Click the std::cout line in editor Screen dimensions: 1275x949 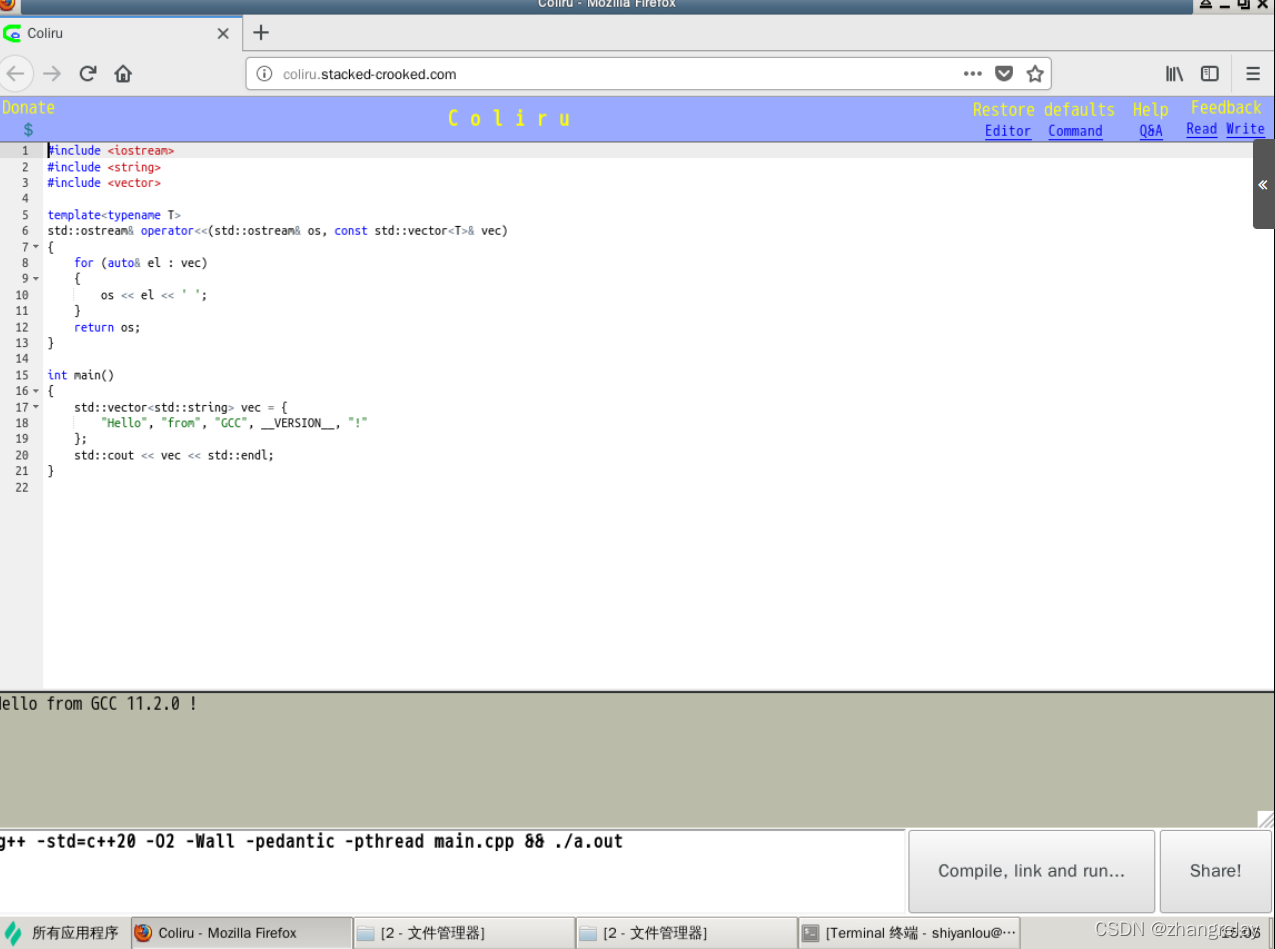[x=174, y=455]
